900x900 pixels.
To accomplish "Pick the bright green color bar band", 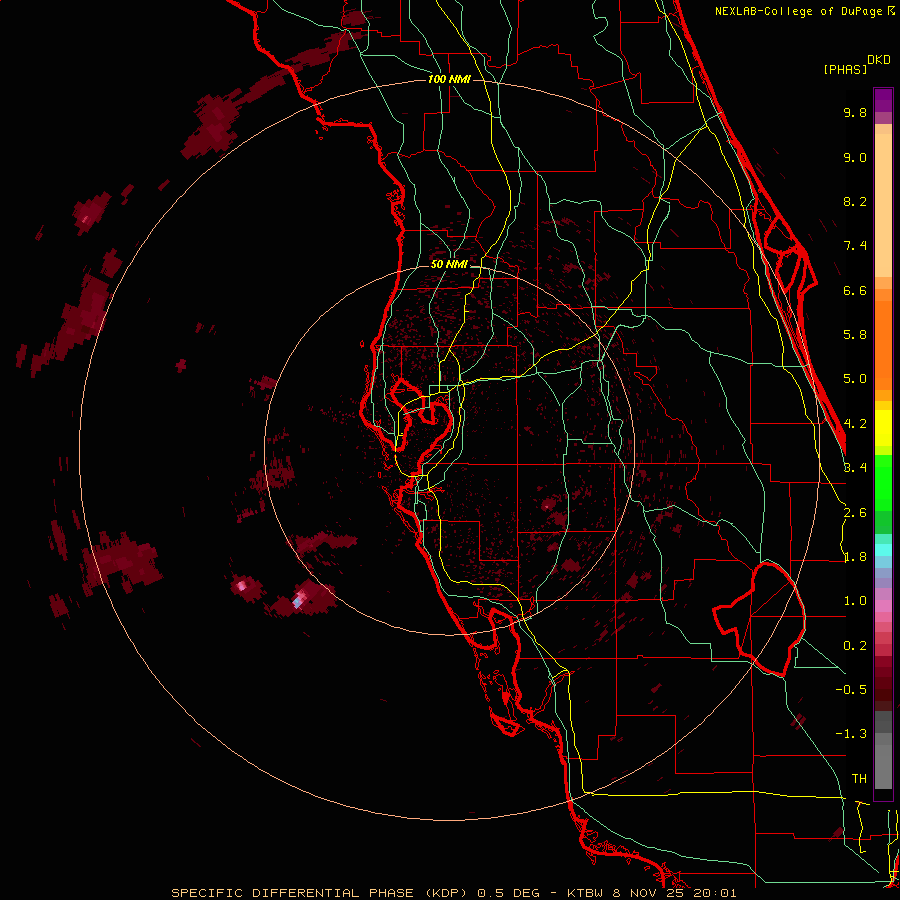I will [883, 482].
